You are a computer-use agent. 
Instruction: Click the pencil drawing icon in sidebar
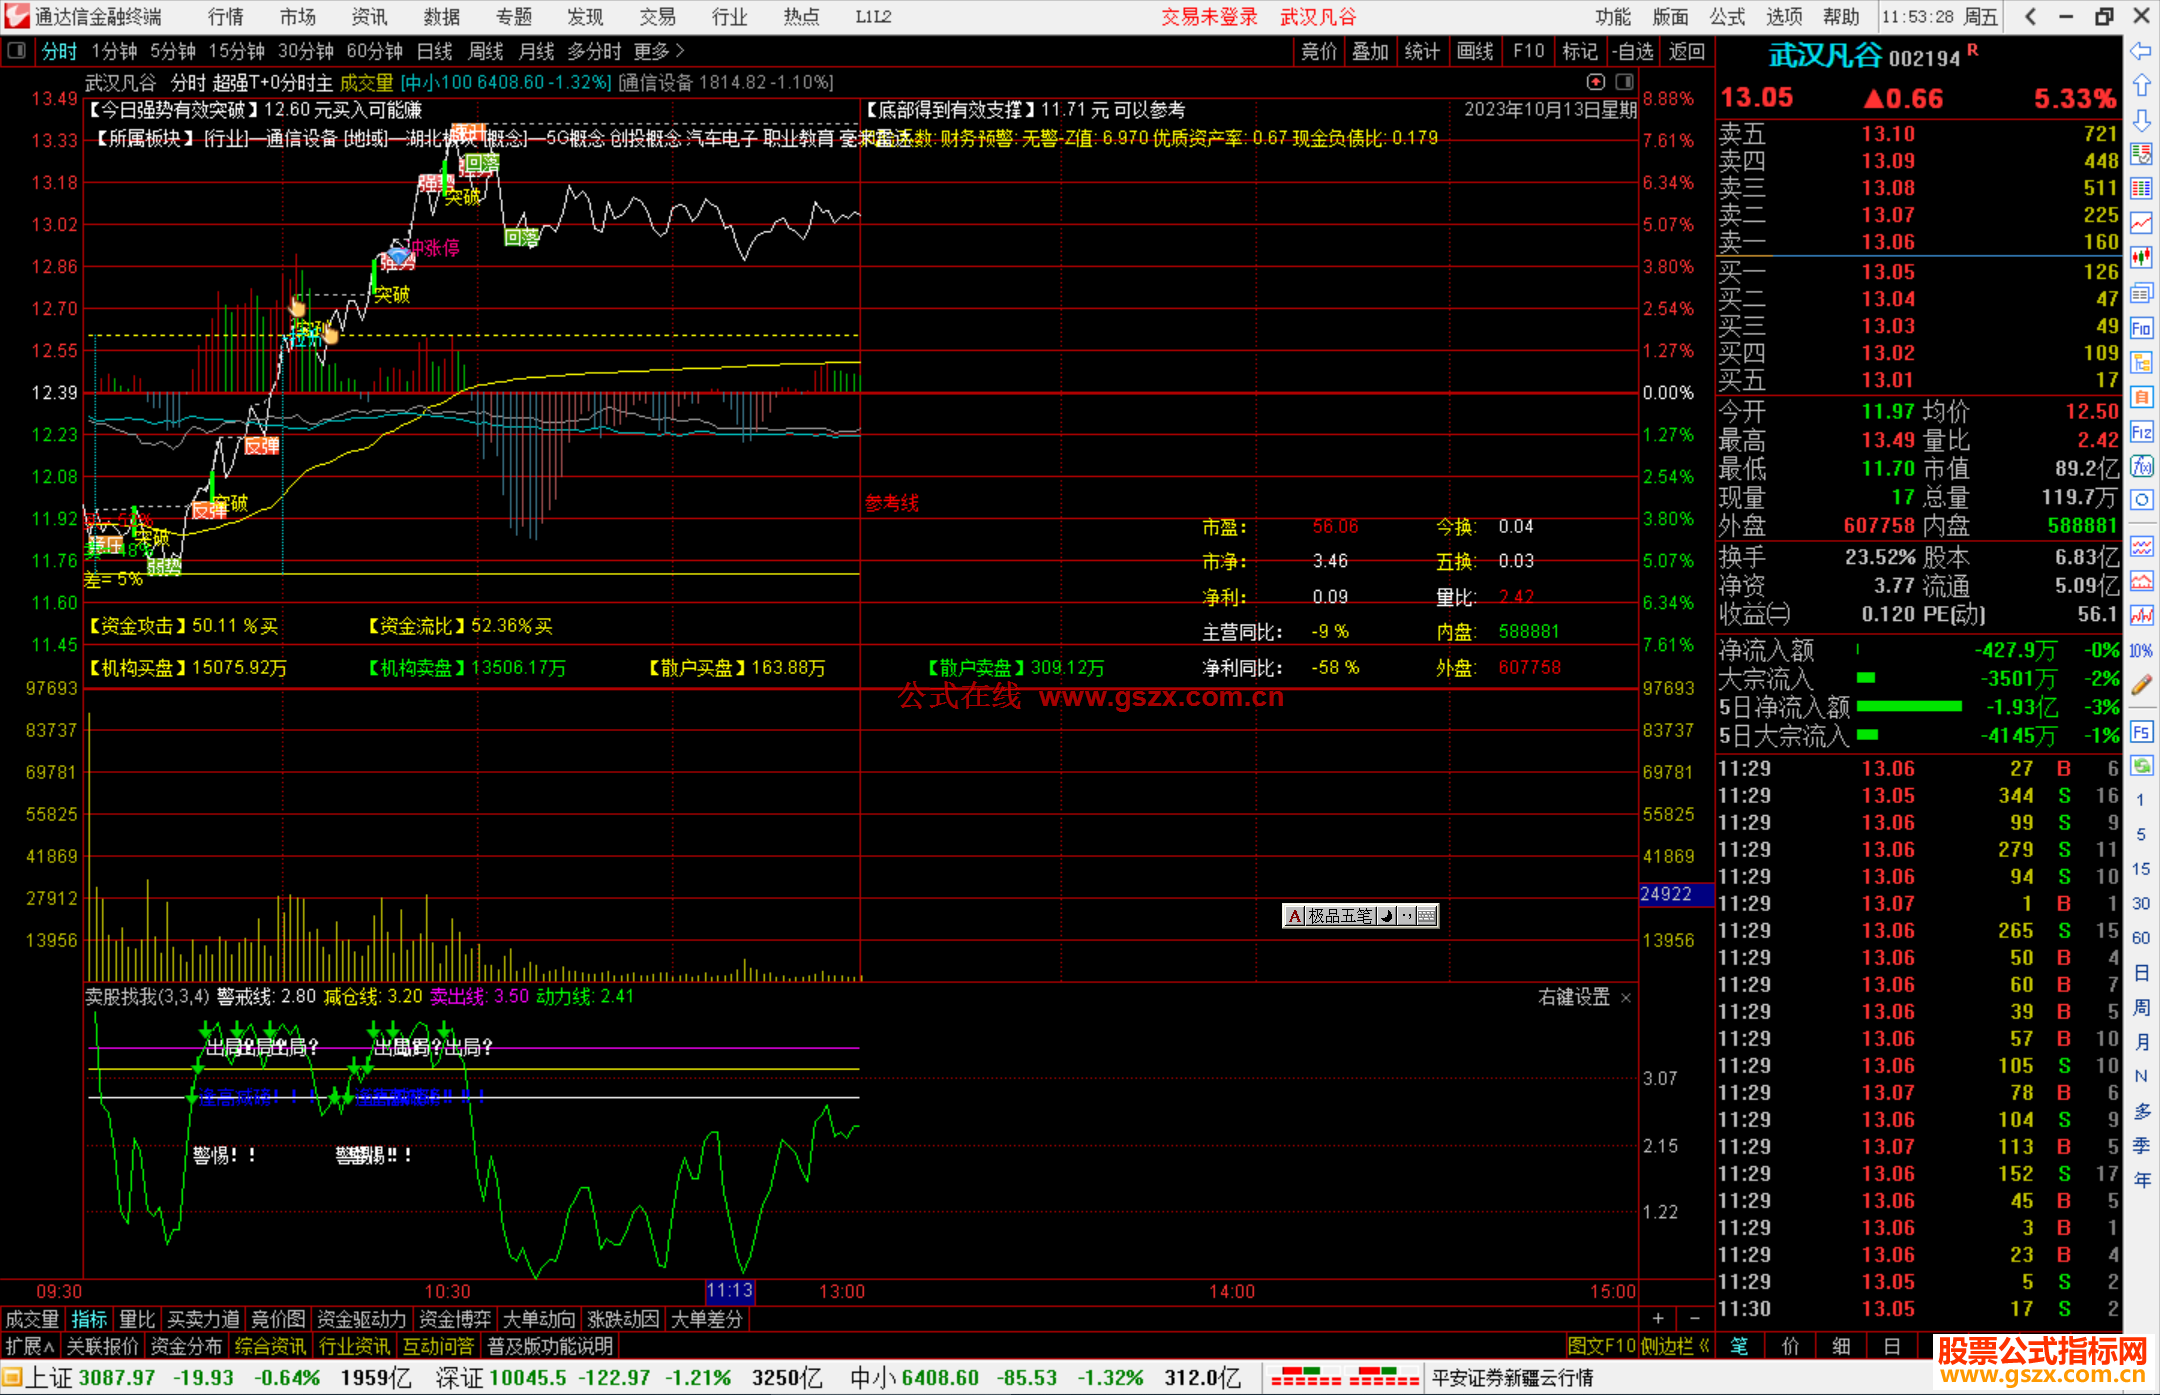tap(2141, 685)
